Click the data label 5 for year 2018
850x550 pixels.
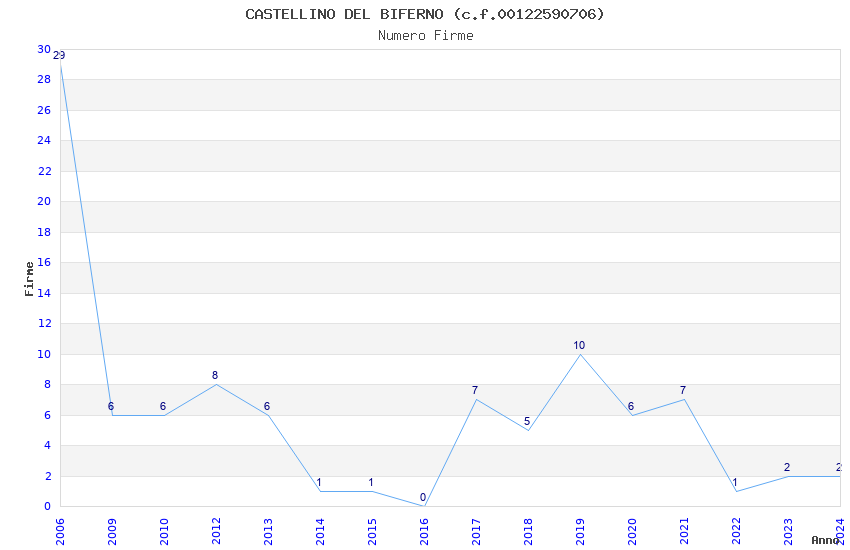coord(527,422)
